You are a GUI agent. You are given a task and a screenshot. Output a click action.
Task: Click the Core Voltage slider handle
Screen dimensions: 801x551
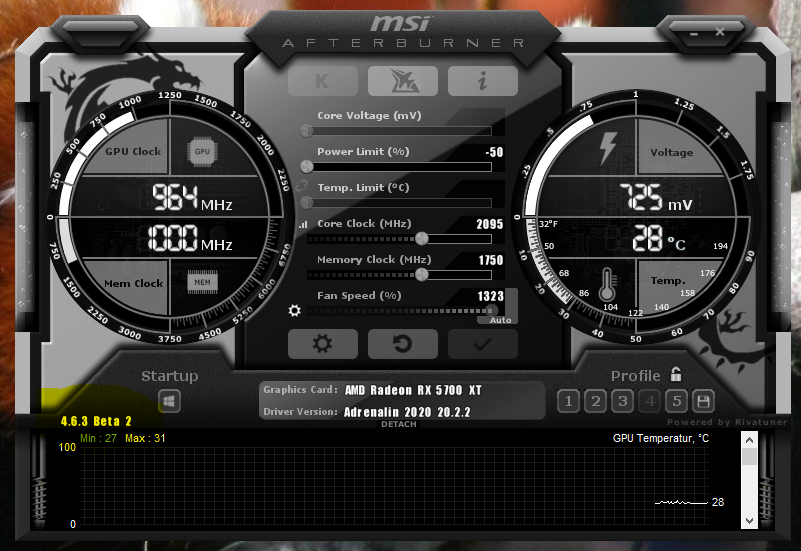(307, 130)
